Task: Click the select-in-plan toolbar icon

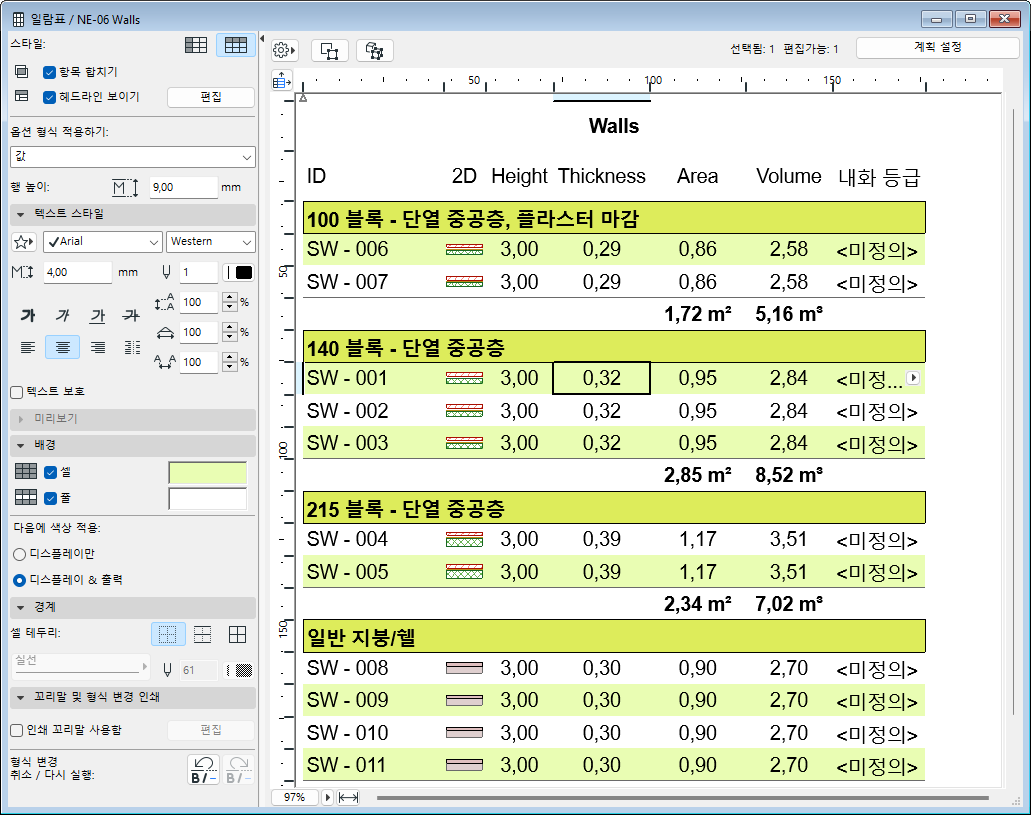Action: pyautogui.click(x=329, y=50)
